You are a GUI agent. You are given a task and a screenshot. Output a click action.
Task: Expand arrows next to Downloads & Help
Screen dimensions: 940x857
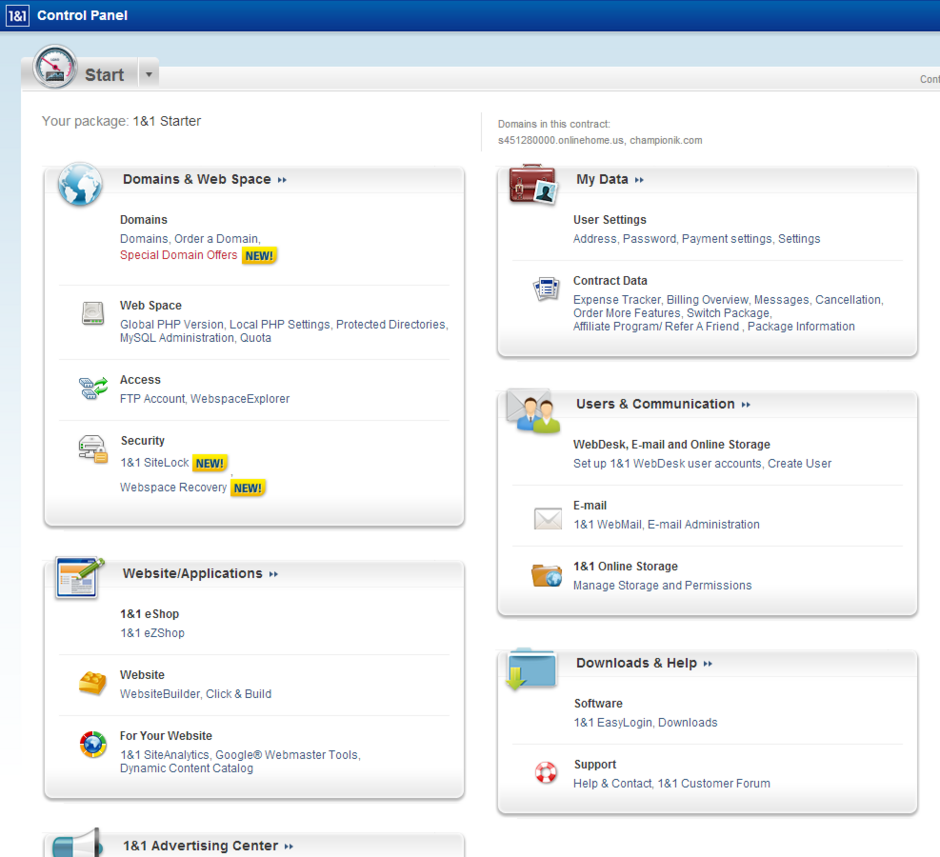[708, 663]
